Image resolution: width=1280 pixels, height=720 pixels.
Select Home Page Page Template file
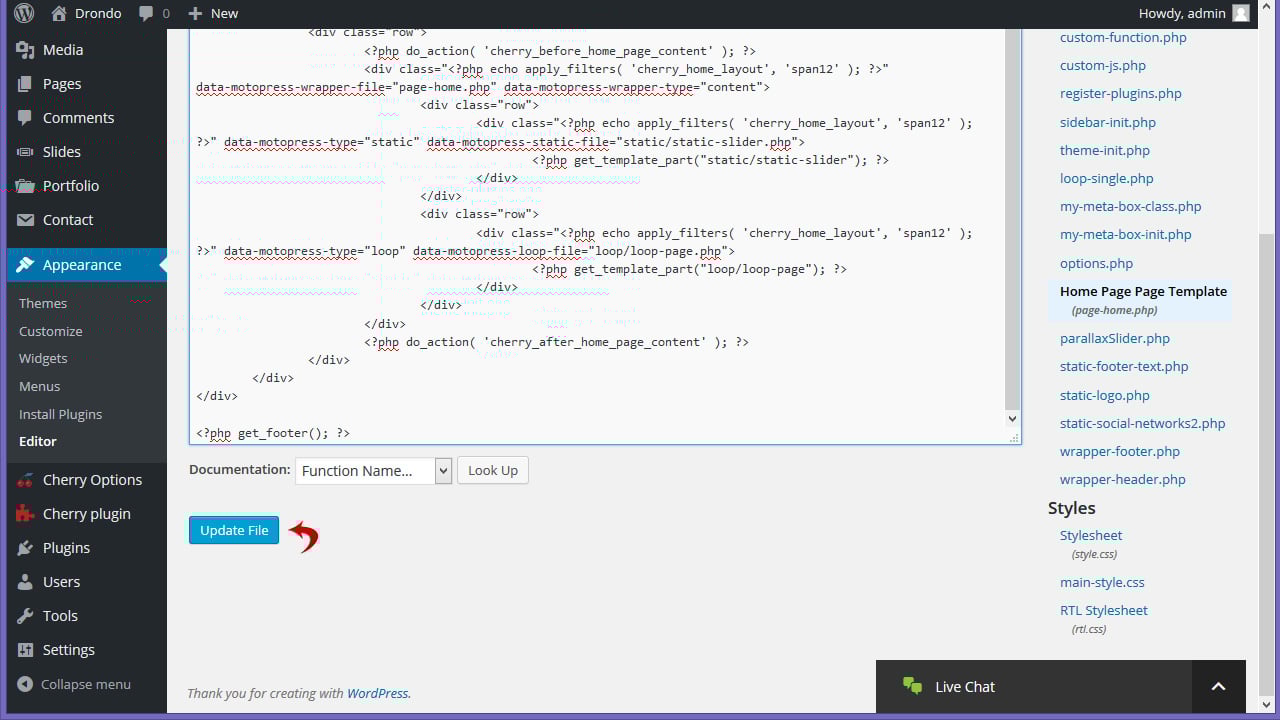point(1143,291)
